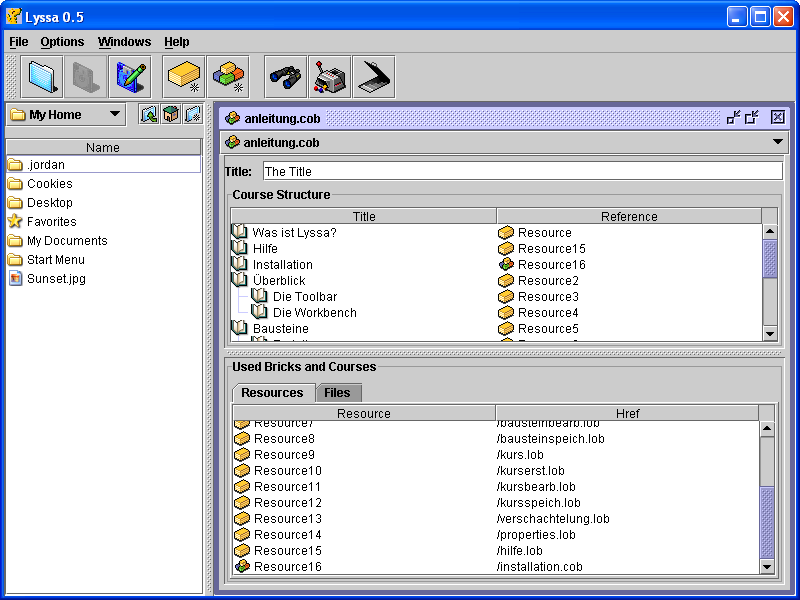Click the blue open-folder toolbar icon
The height and width of the screenshot is (600, 800).
tap(42, 77)
